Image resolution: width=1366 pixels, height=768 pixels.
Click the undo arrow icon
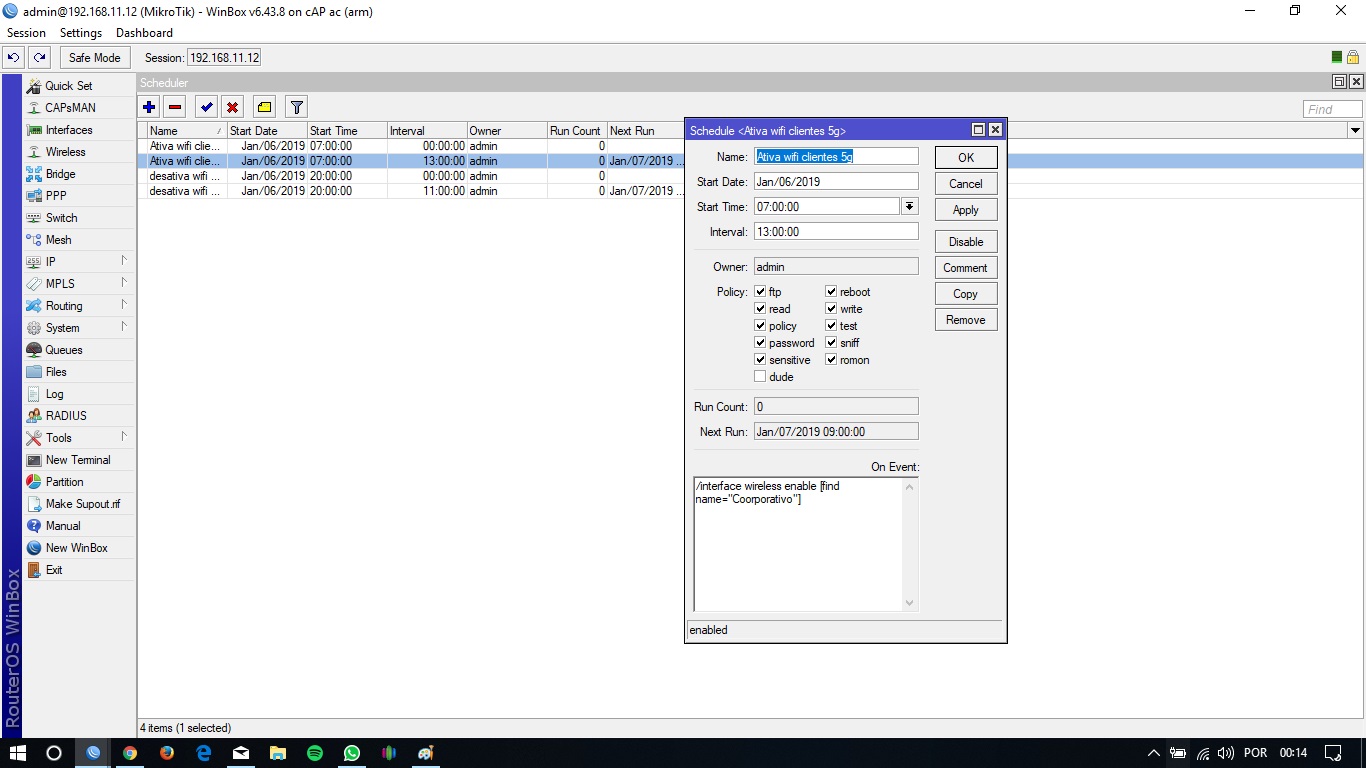coord(14,58)
